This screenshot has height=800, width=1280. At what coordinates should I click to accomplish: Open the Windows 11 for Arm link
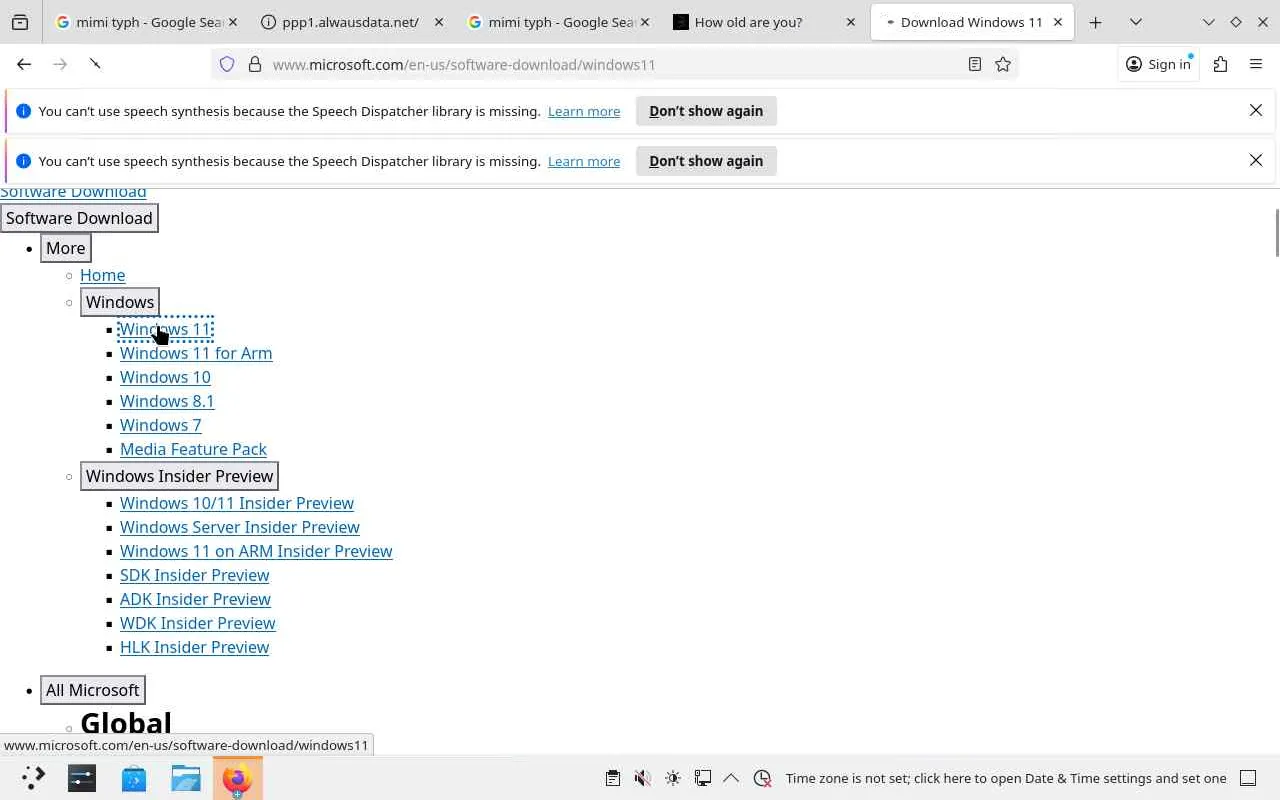[x=196, y=353]
